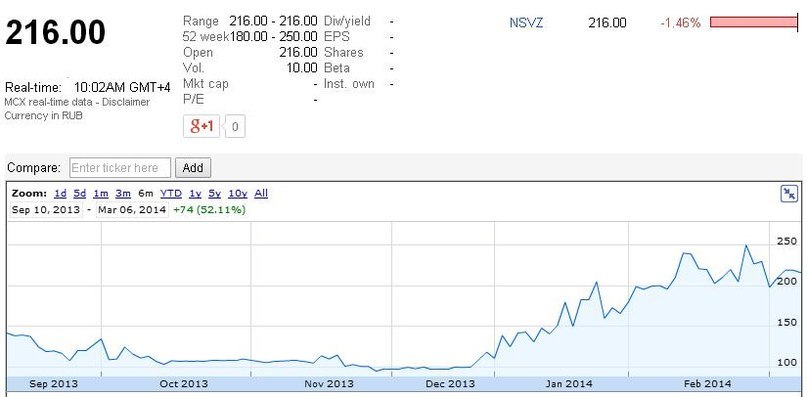Viewport: 807px width, 397px height.
Task: Select the 6m zoom range
Action: 146,194
